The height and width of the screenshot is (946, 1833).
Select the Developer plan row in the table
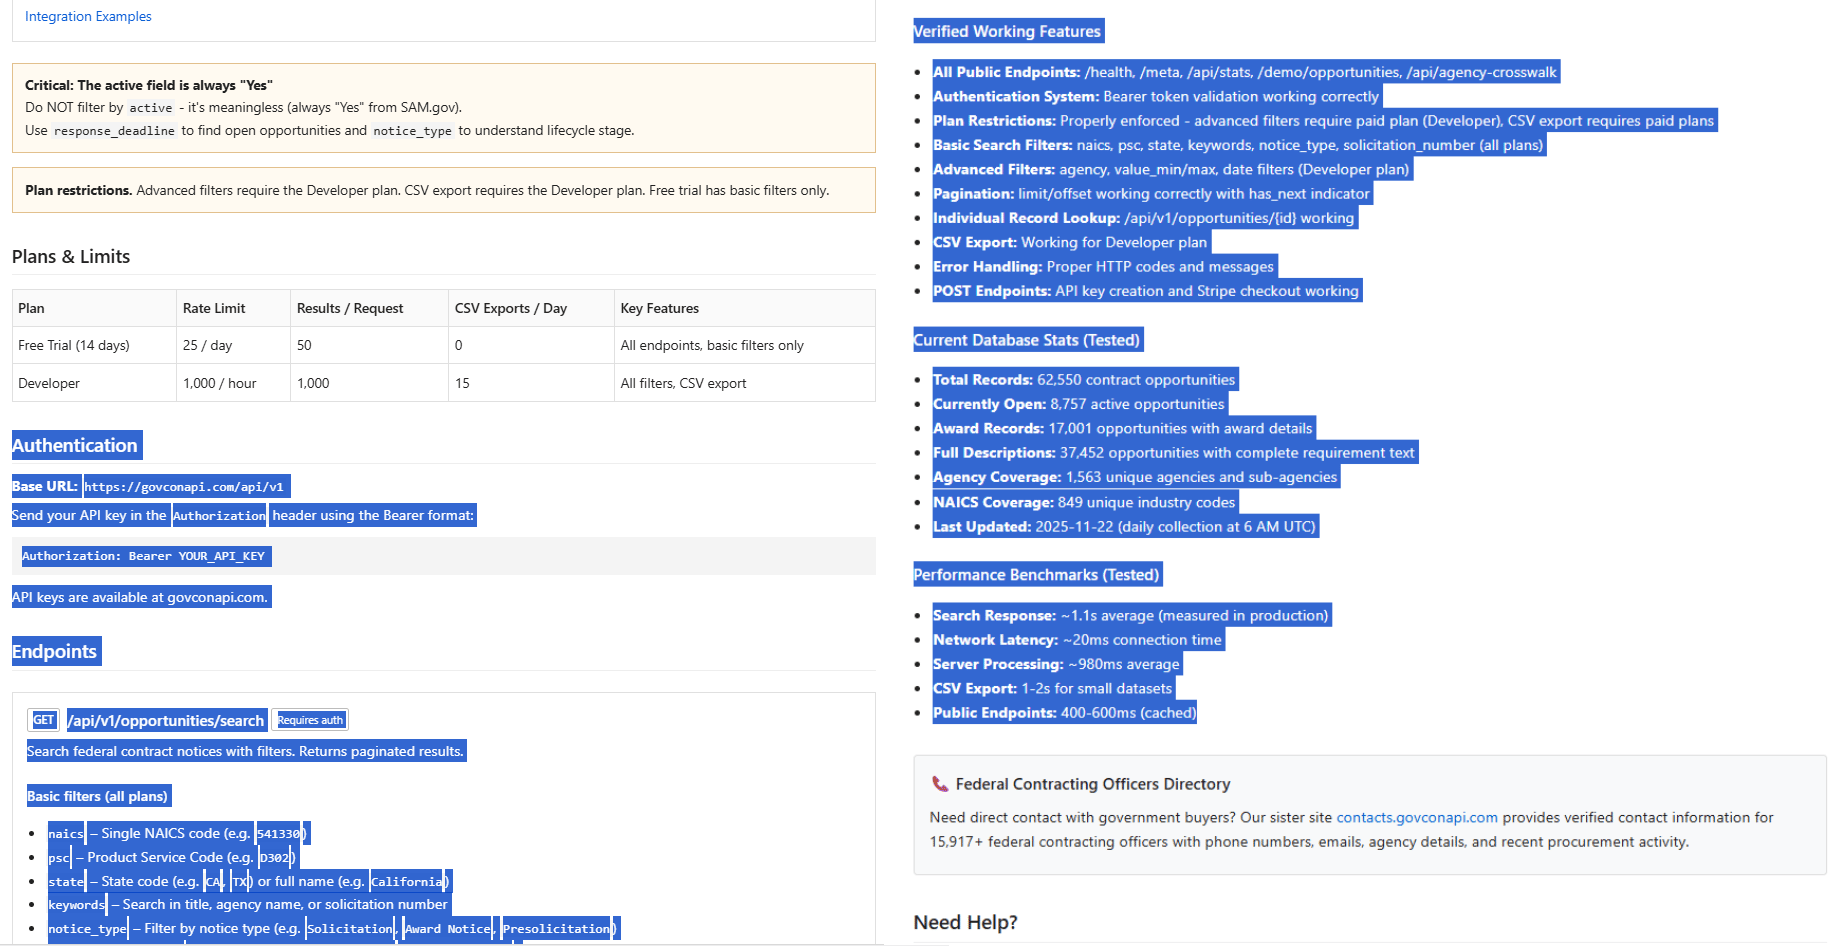tap(443, 383)
